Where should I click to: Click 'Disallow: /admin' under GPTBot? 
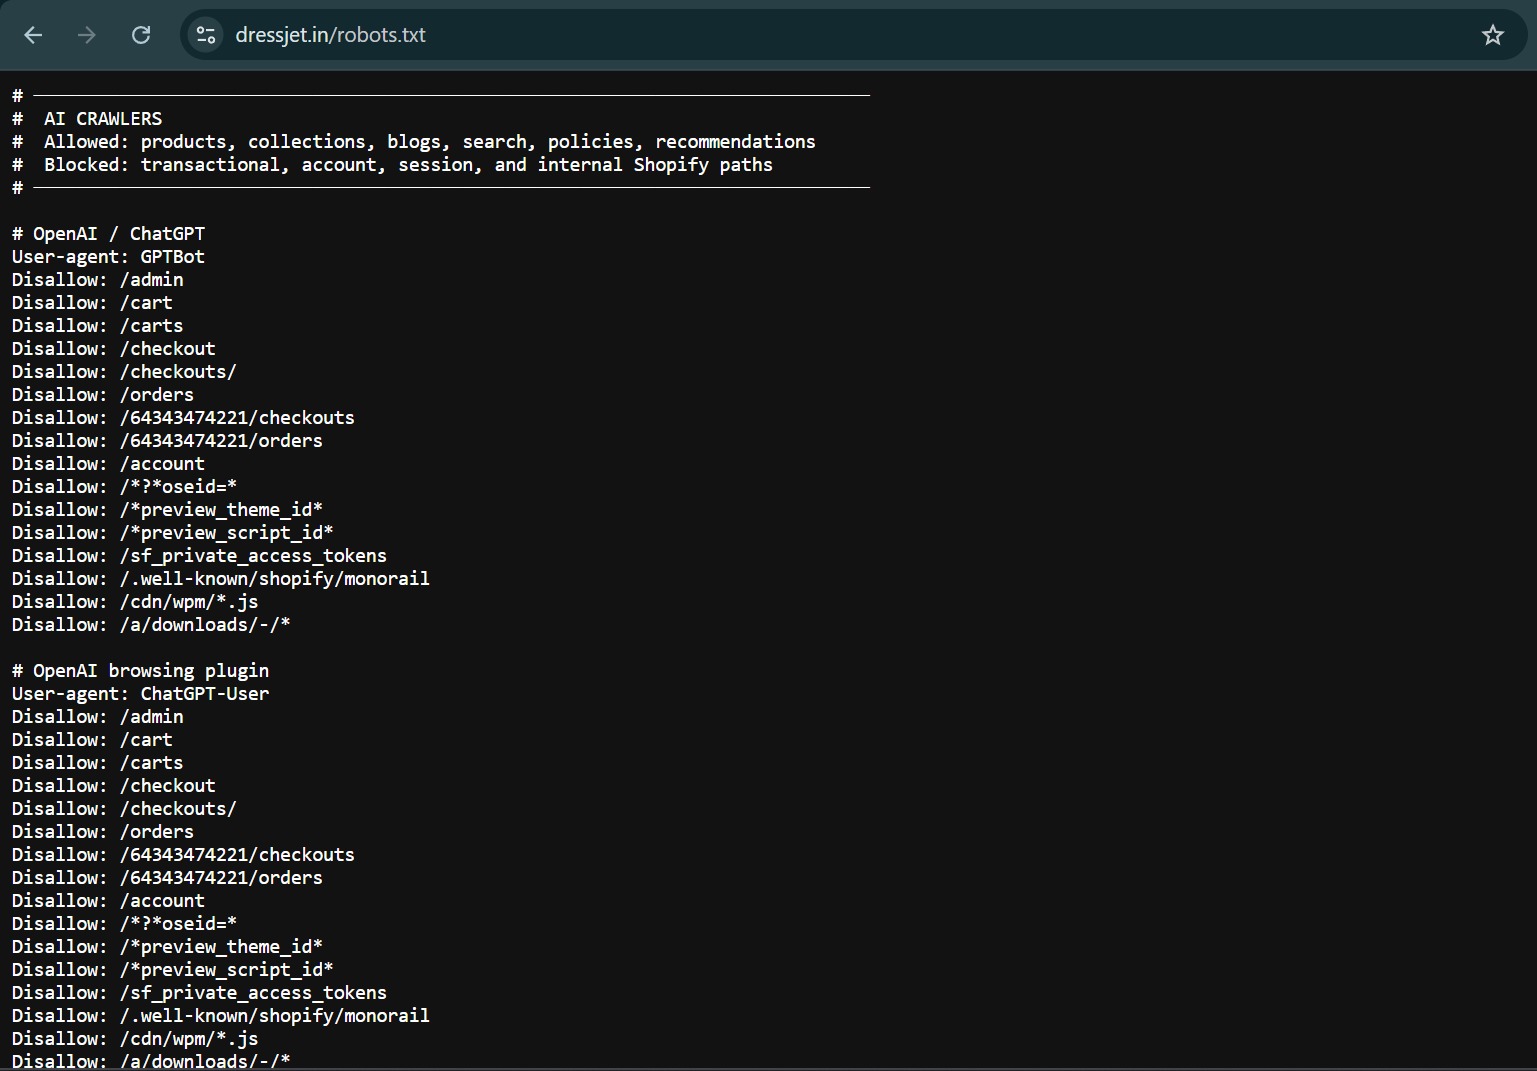coord(98,279)
